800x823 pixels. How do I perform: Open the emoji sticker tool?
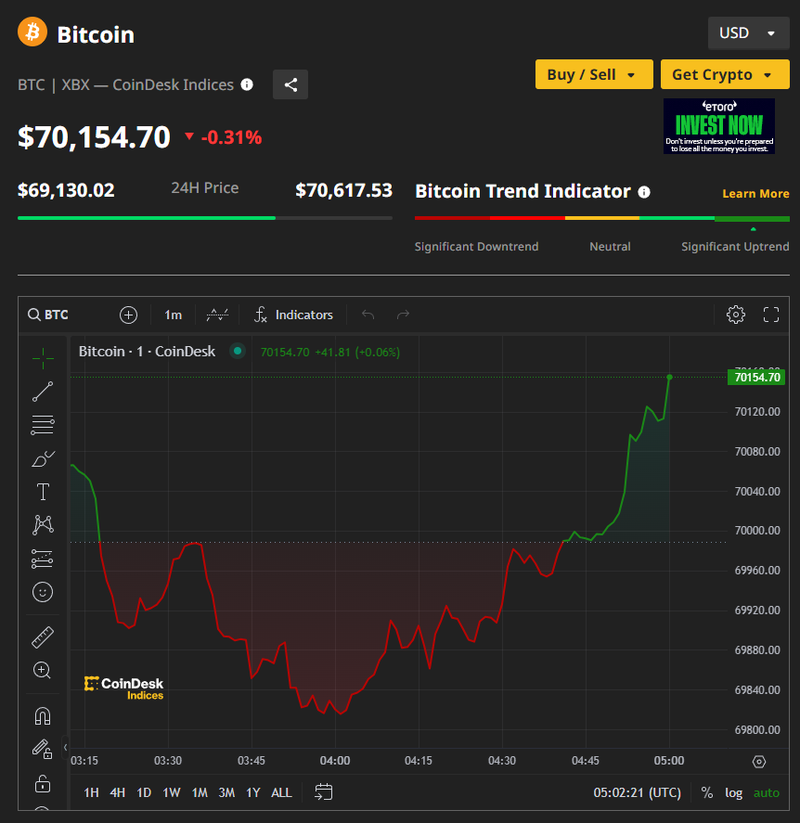point(42,592)
